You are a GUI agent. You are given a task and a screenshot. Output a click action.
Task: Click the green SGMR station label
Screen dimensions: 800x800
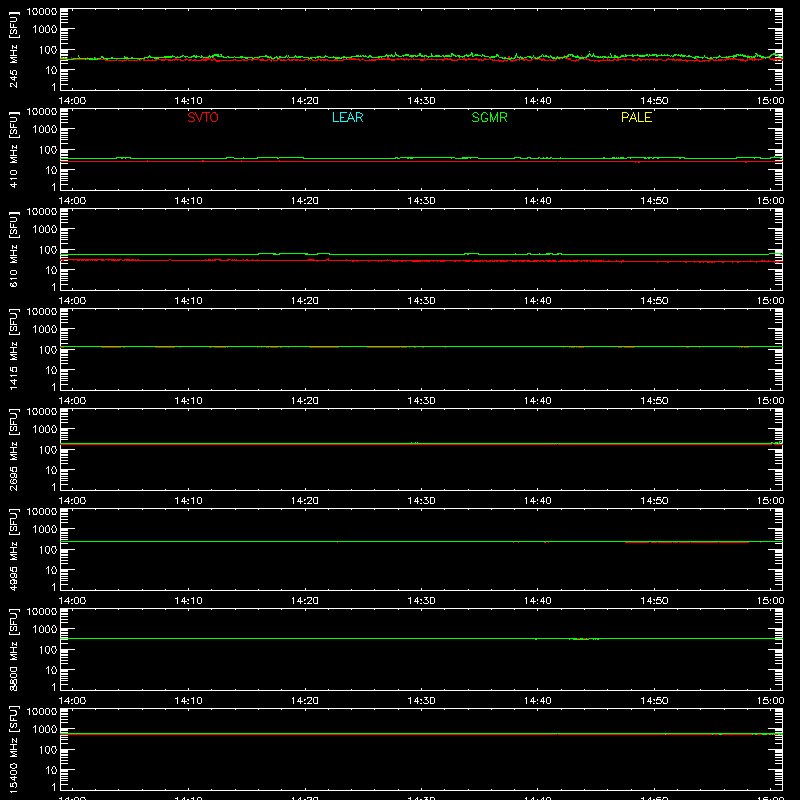[489, 117]
